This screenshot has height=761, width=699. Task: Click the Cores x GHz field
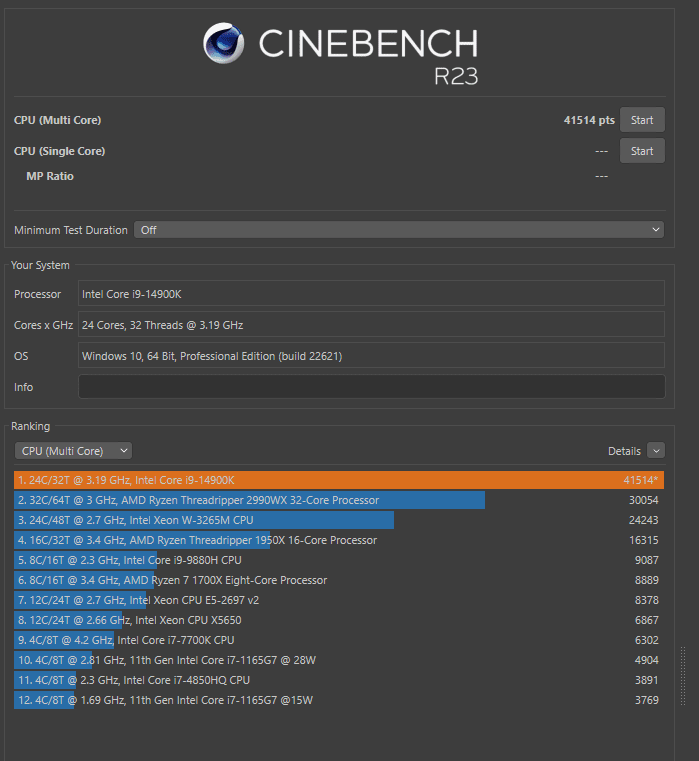tap(371, 325)
